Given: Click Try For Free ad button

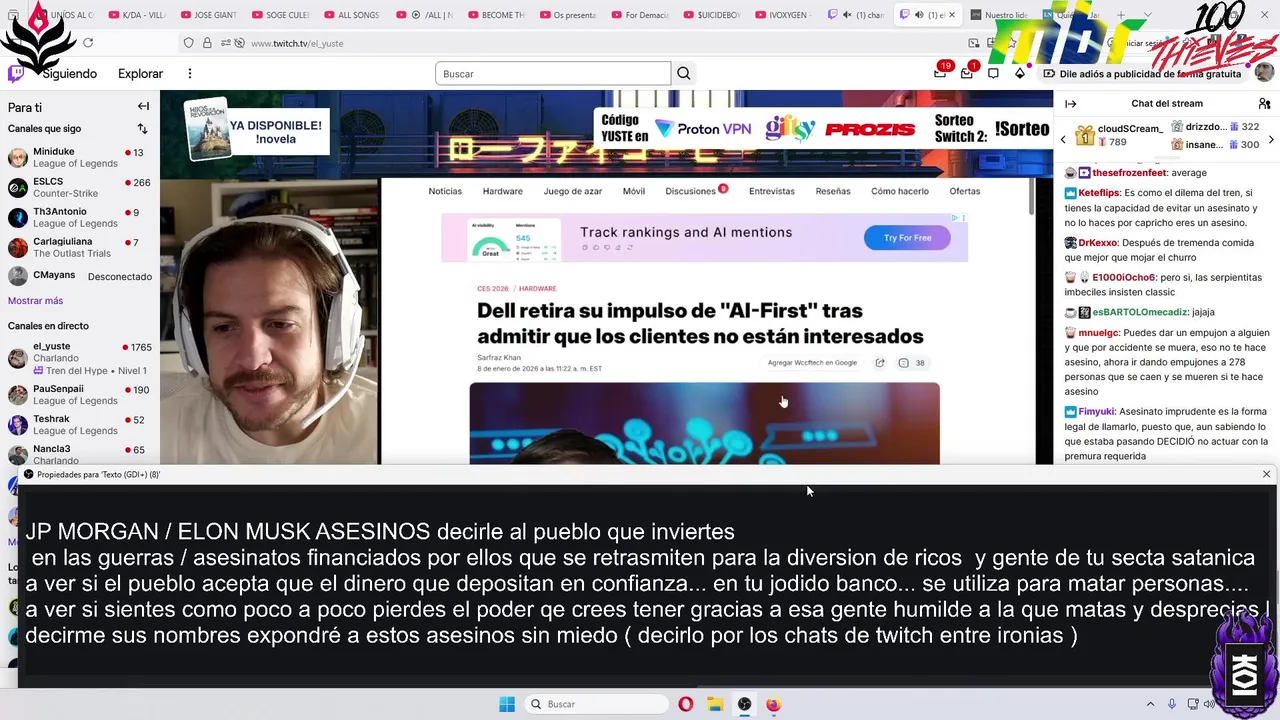Looking at the screenshot, I should click(x=907, y=238).
